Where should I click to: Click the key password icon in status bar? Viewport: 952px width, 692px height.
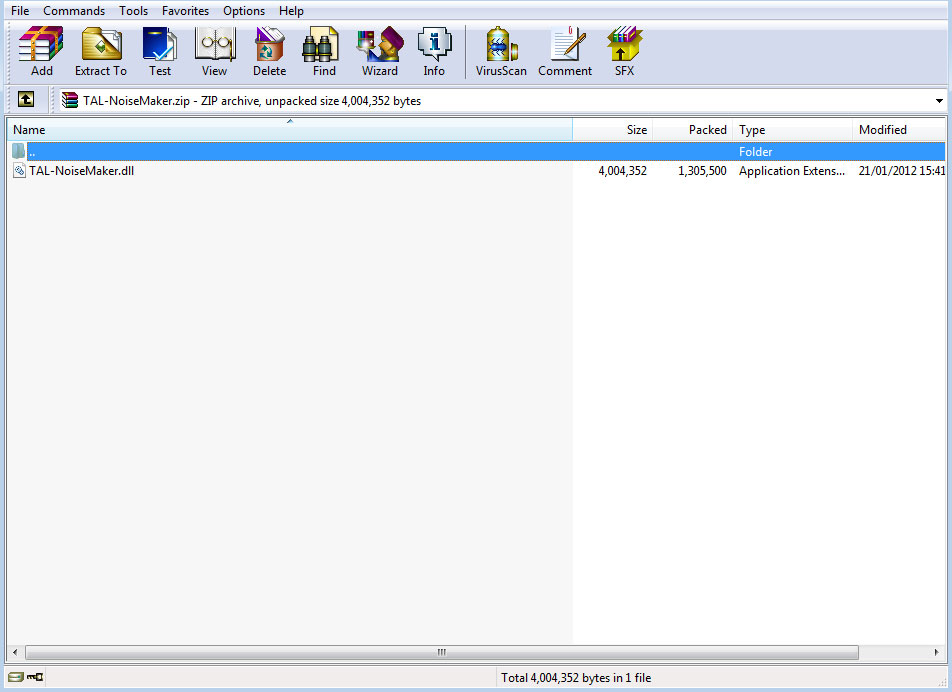[x=35, y=677]
